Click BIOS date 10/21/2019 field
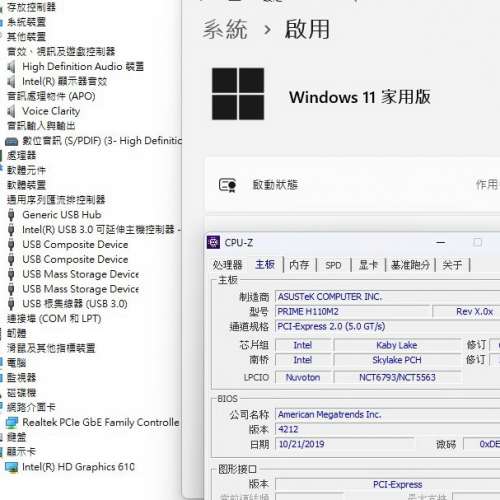Viewport: 500px width, 500px height. [345, 444]
